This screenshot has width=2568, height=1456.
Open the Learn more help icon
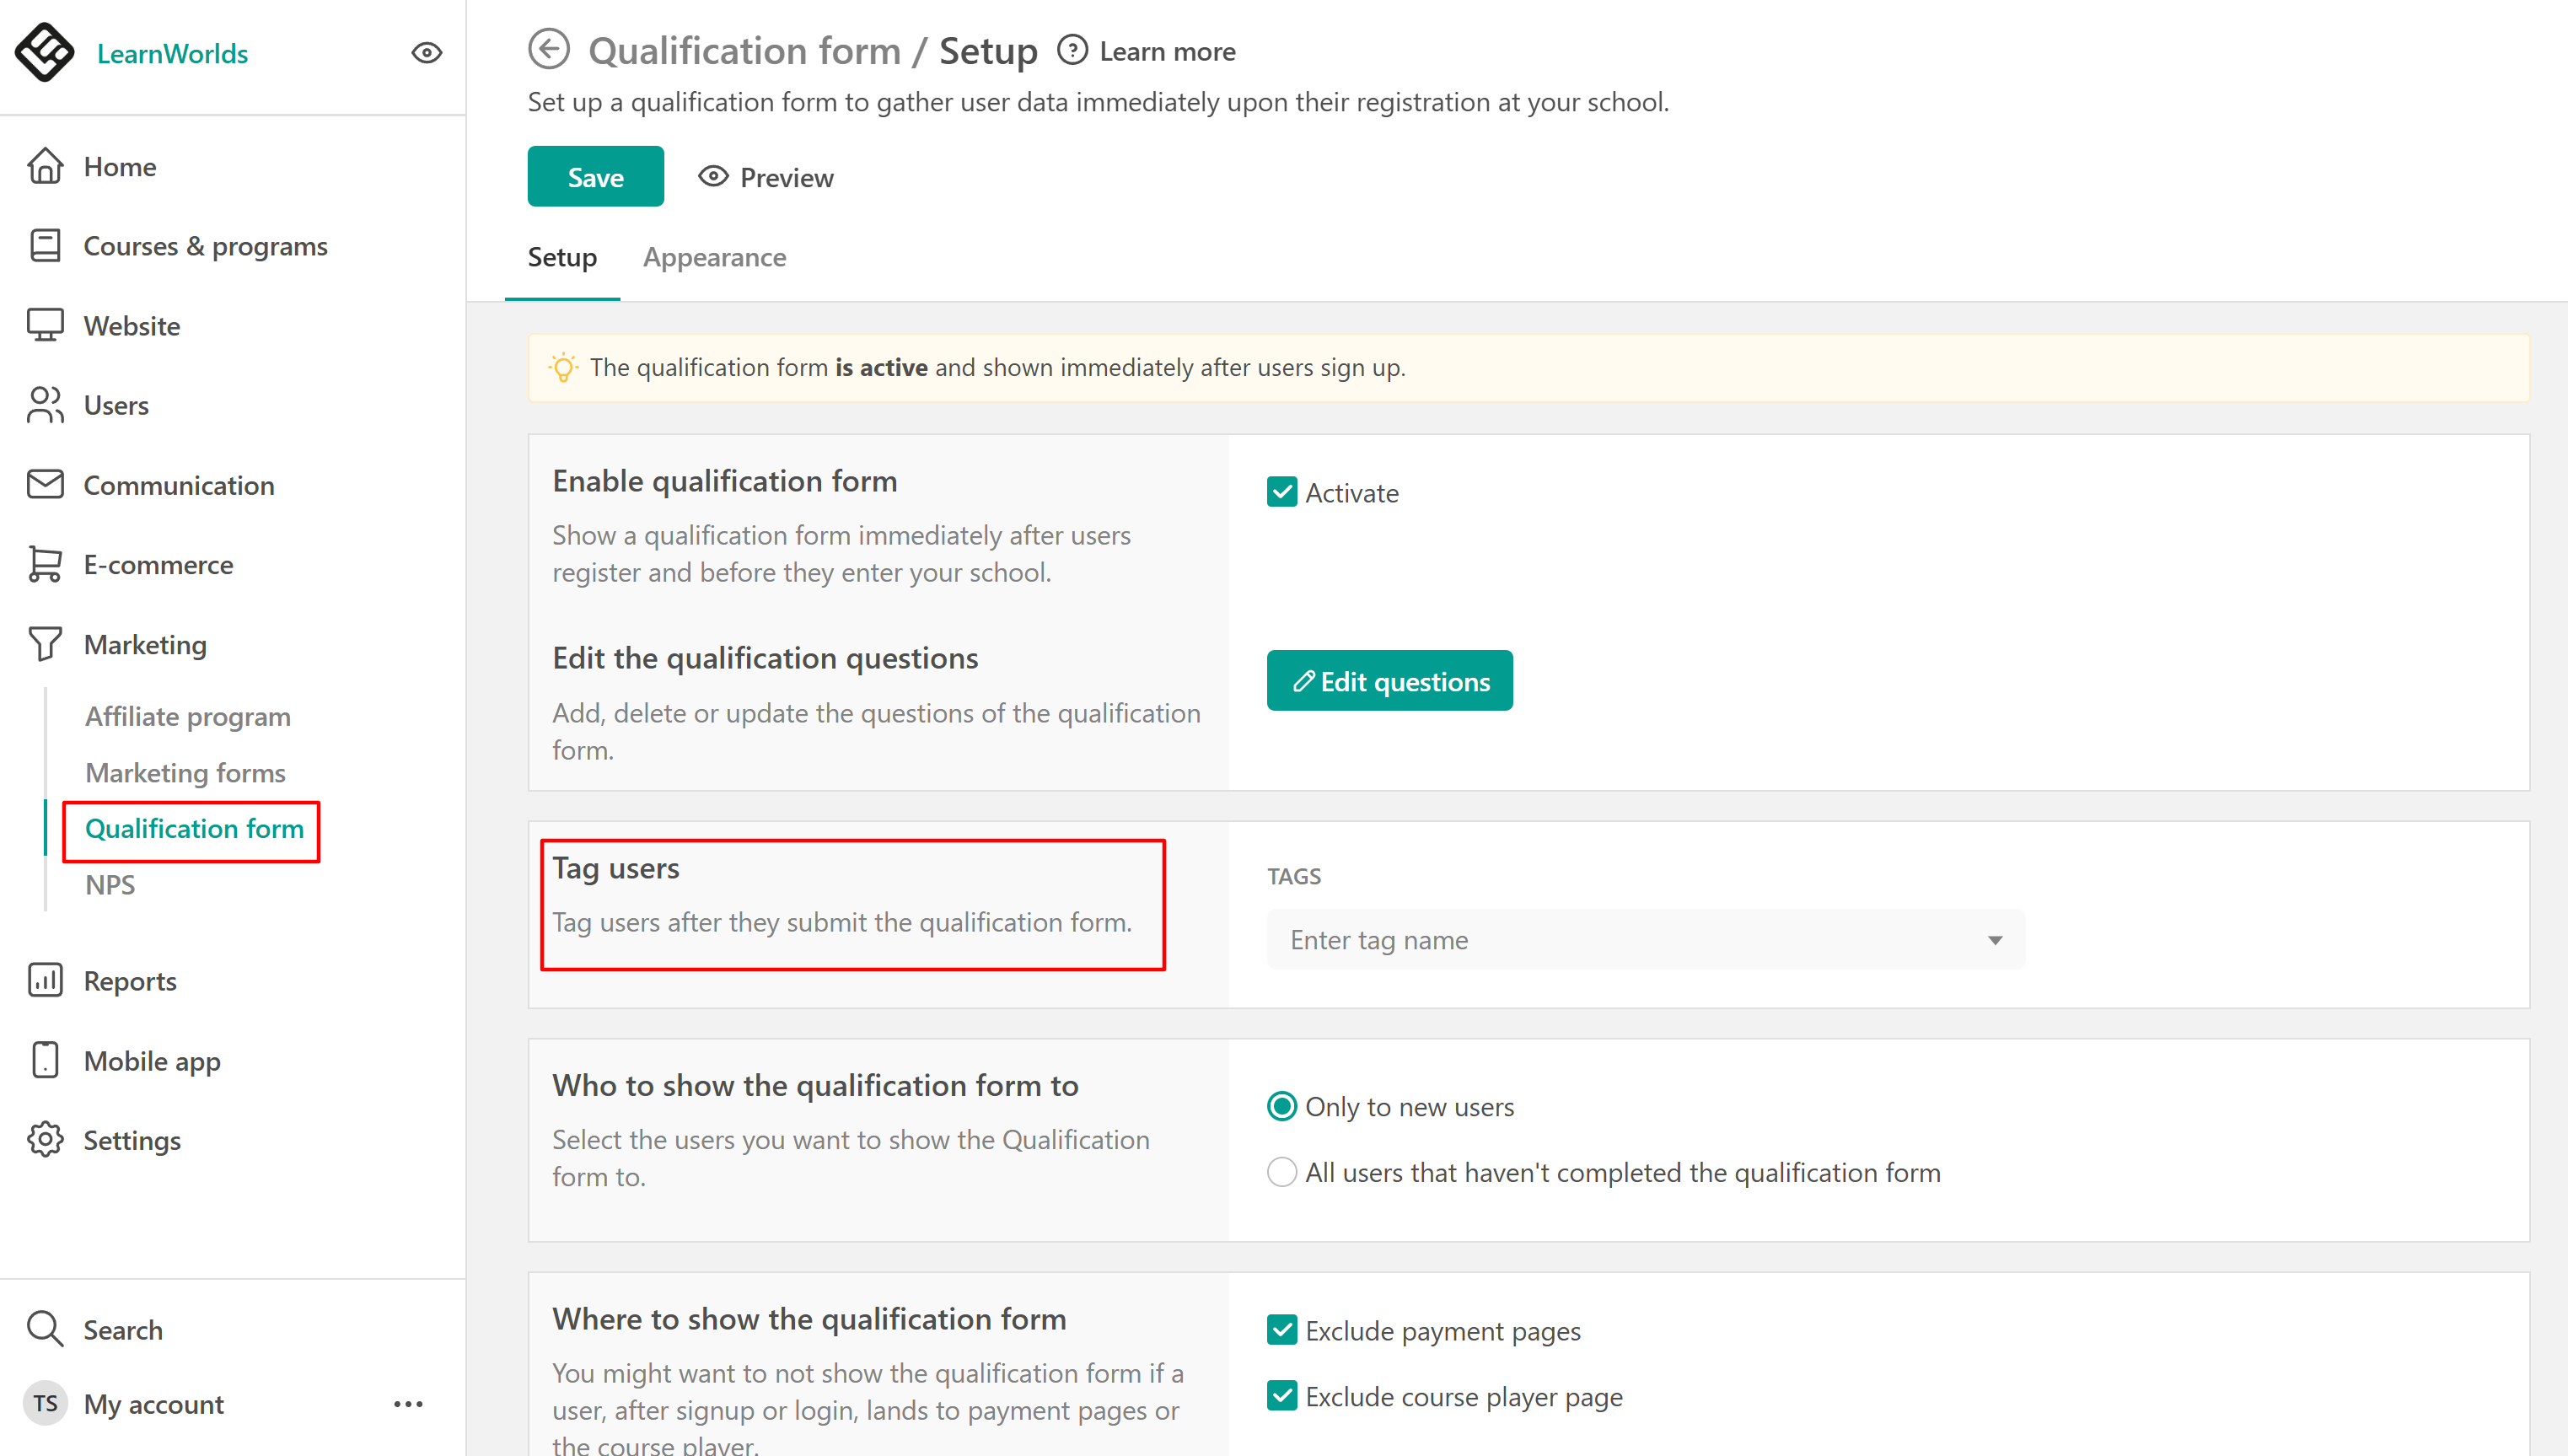(1072, 50)
